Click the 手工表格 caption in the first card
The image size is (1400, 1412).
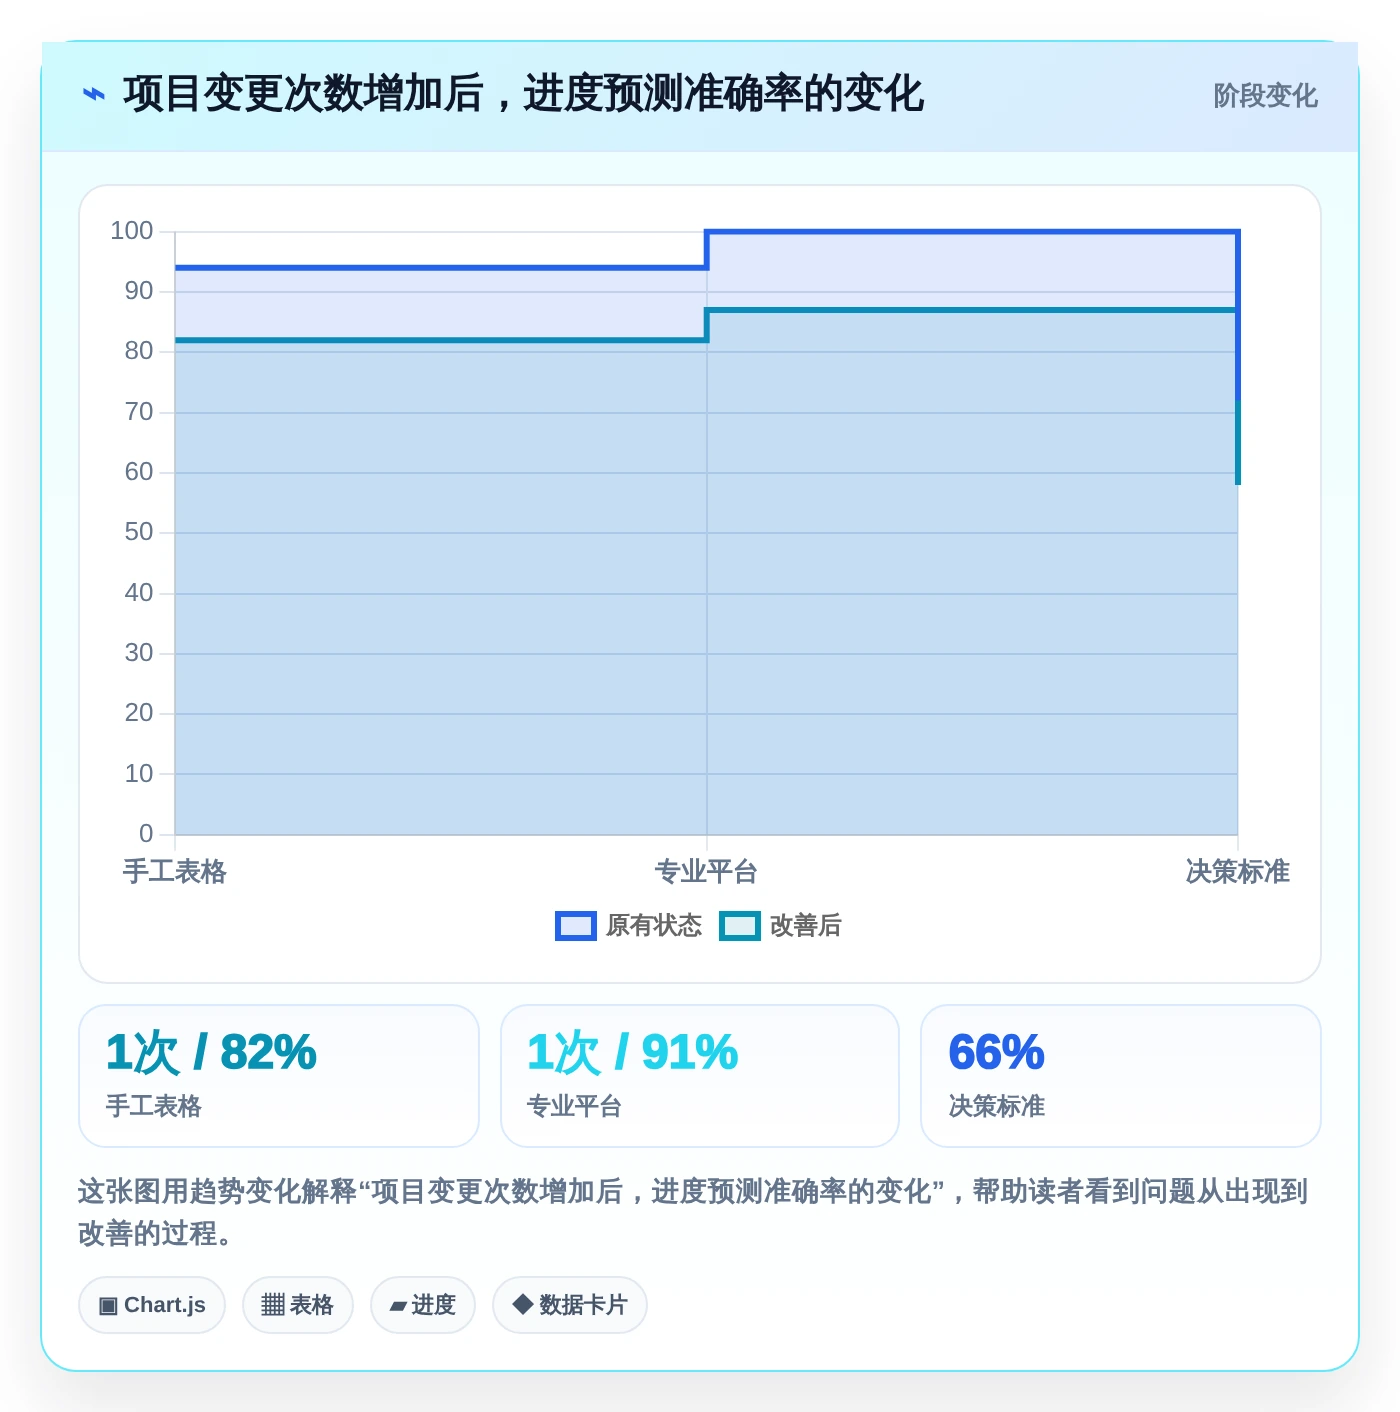coord(154,1106)
